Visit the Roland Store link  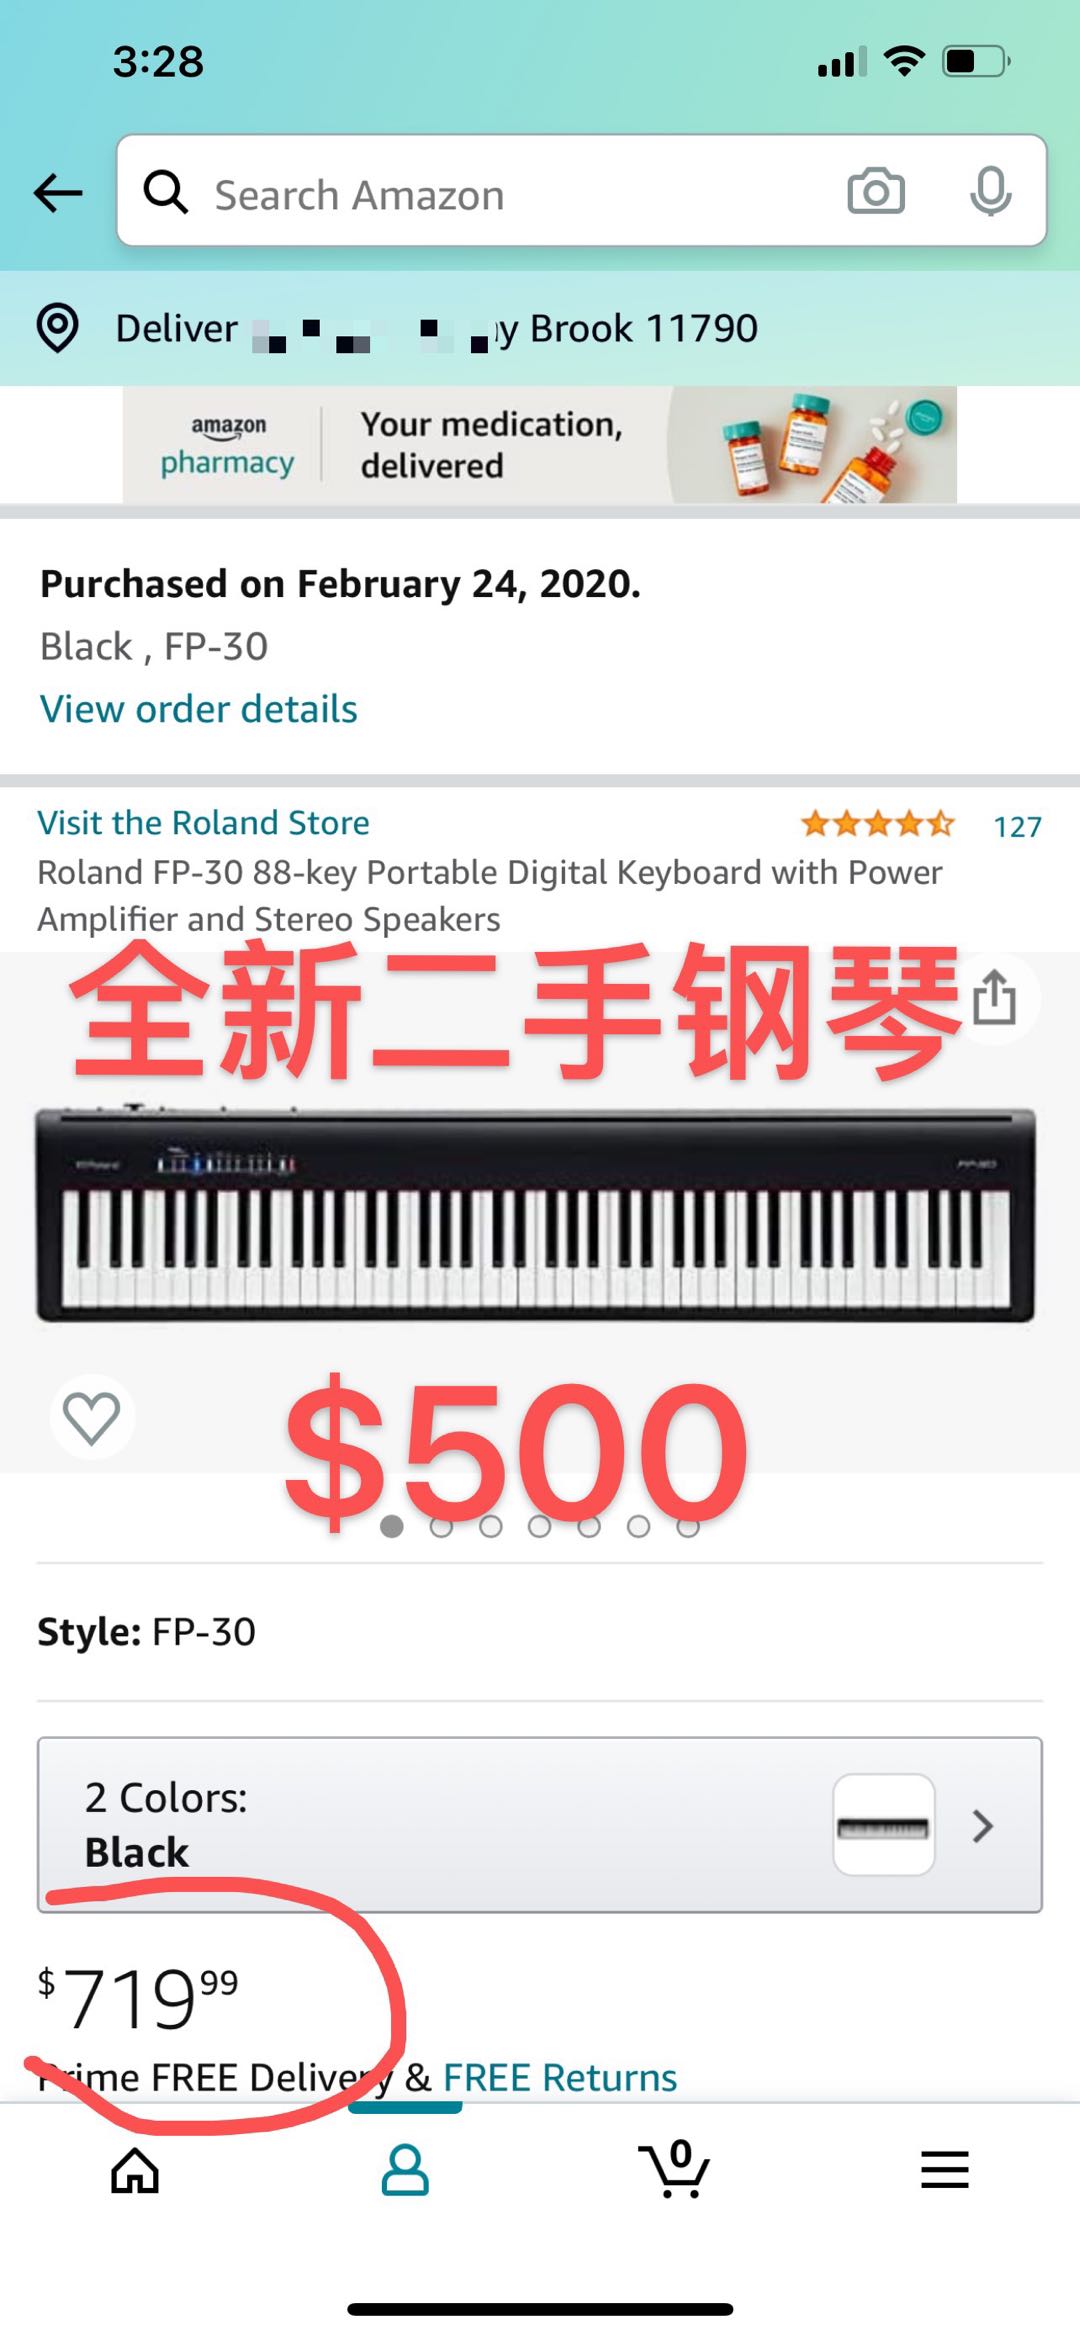coord(203,822)
